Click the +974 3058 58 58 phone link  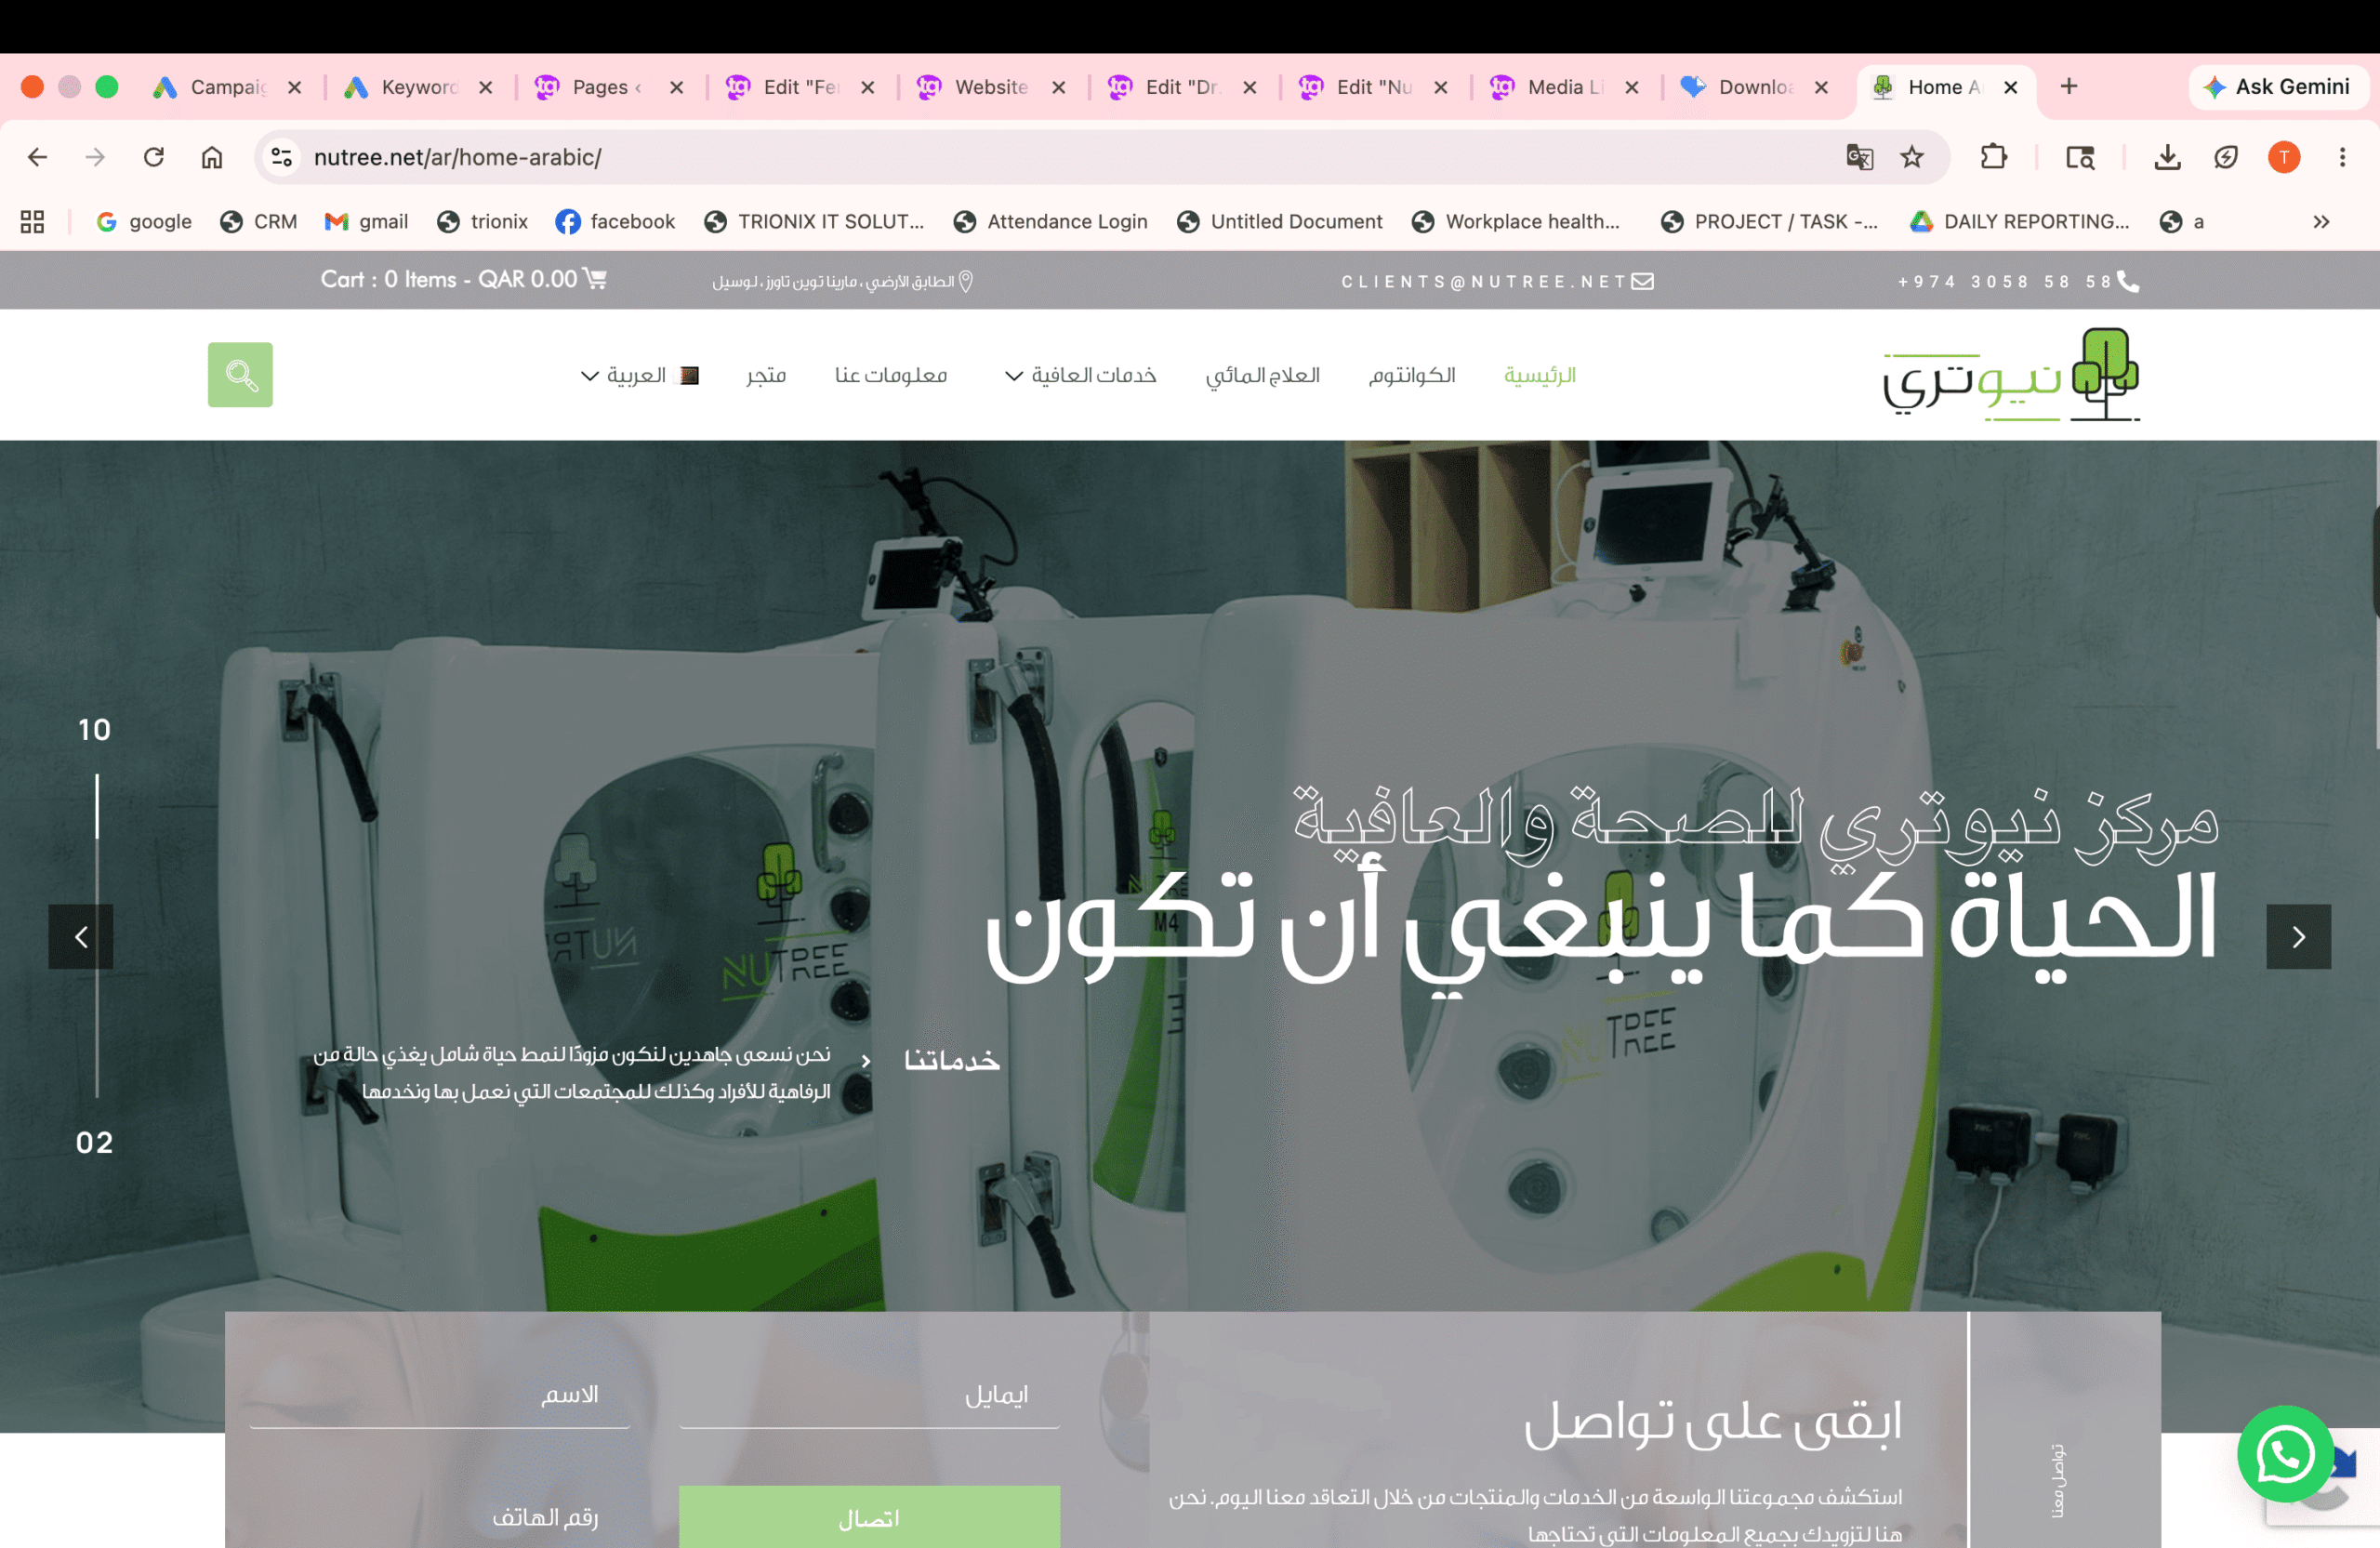click(2004, 282)
